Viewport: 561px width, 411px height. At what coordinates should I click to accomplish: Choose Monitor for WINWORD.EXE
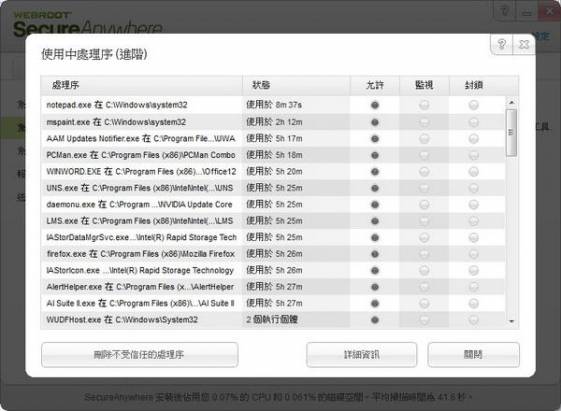click(x=424, y=172)
